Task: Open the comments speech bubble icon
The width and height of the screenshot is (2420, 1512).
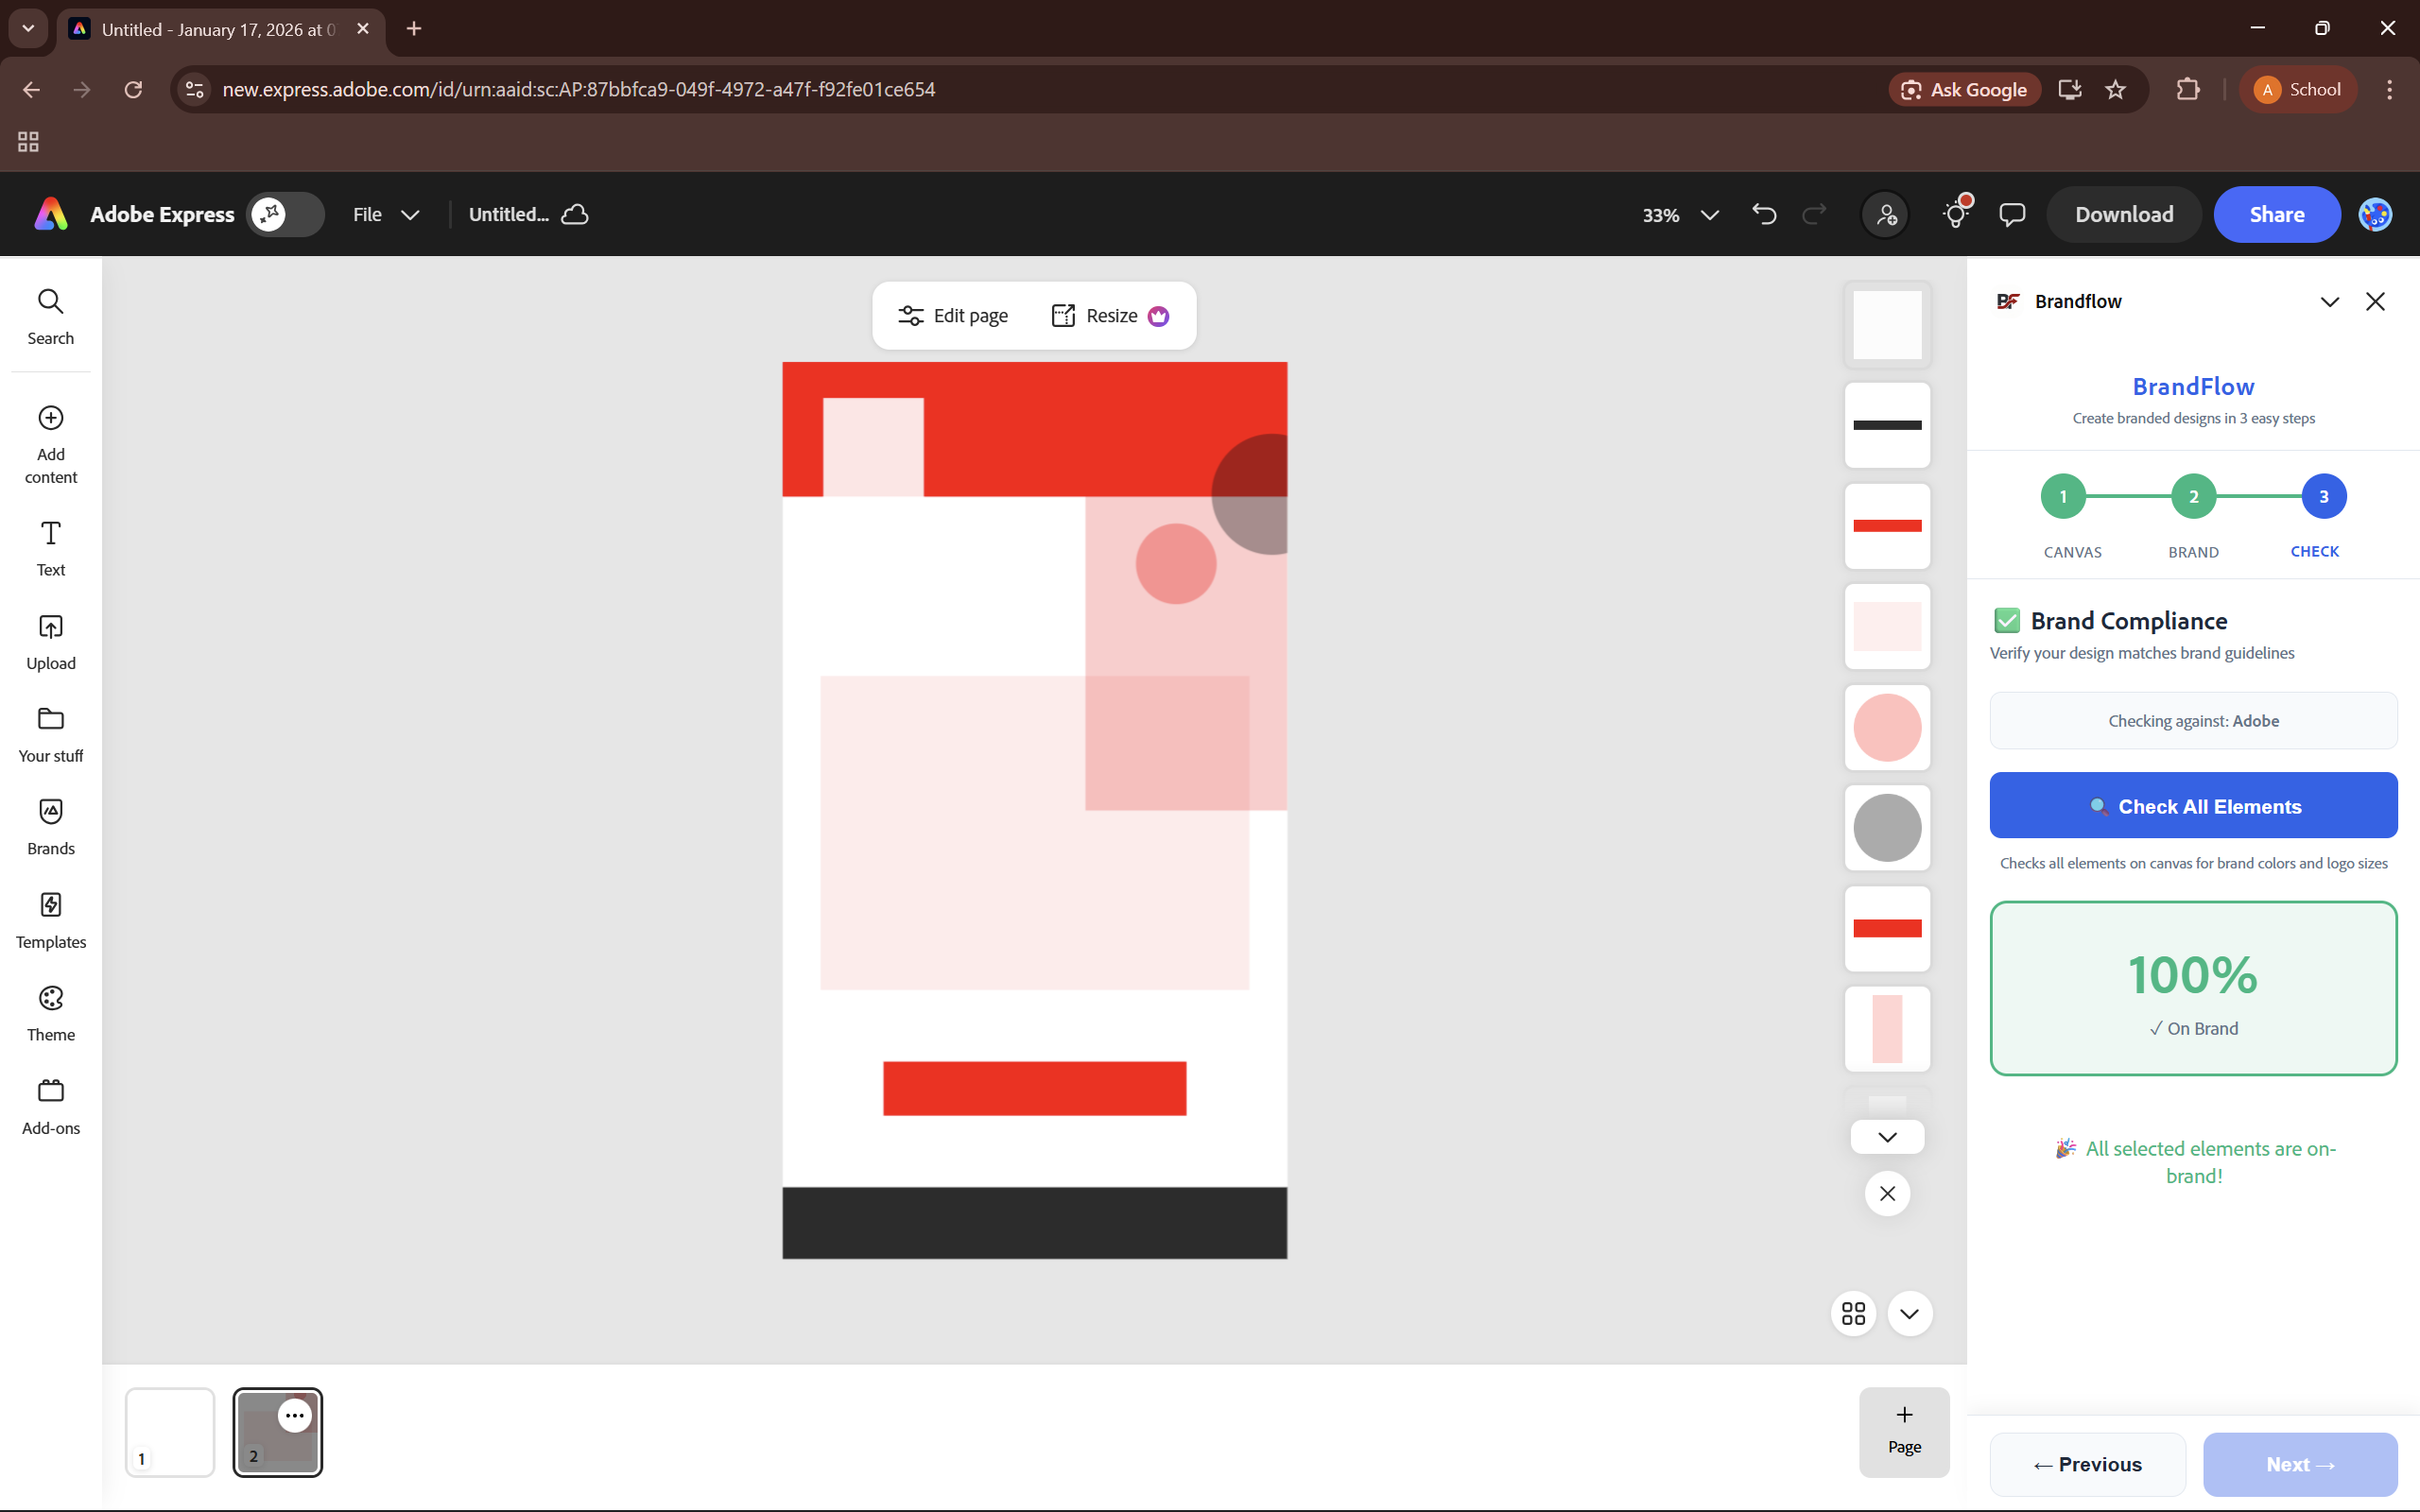Action: (x=2012, y=214)
